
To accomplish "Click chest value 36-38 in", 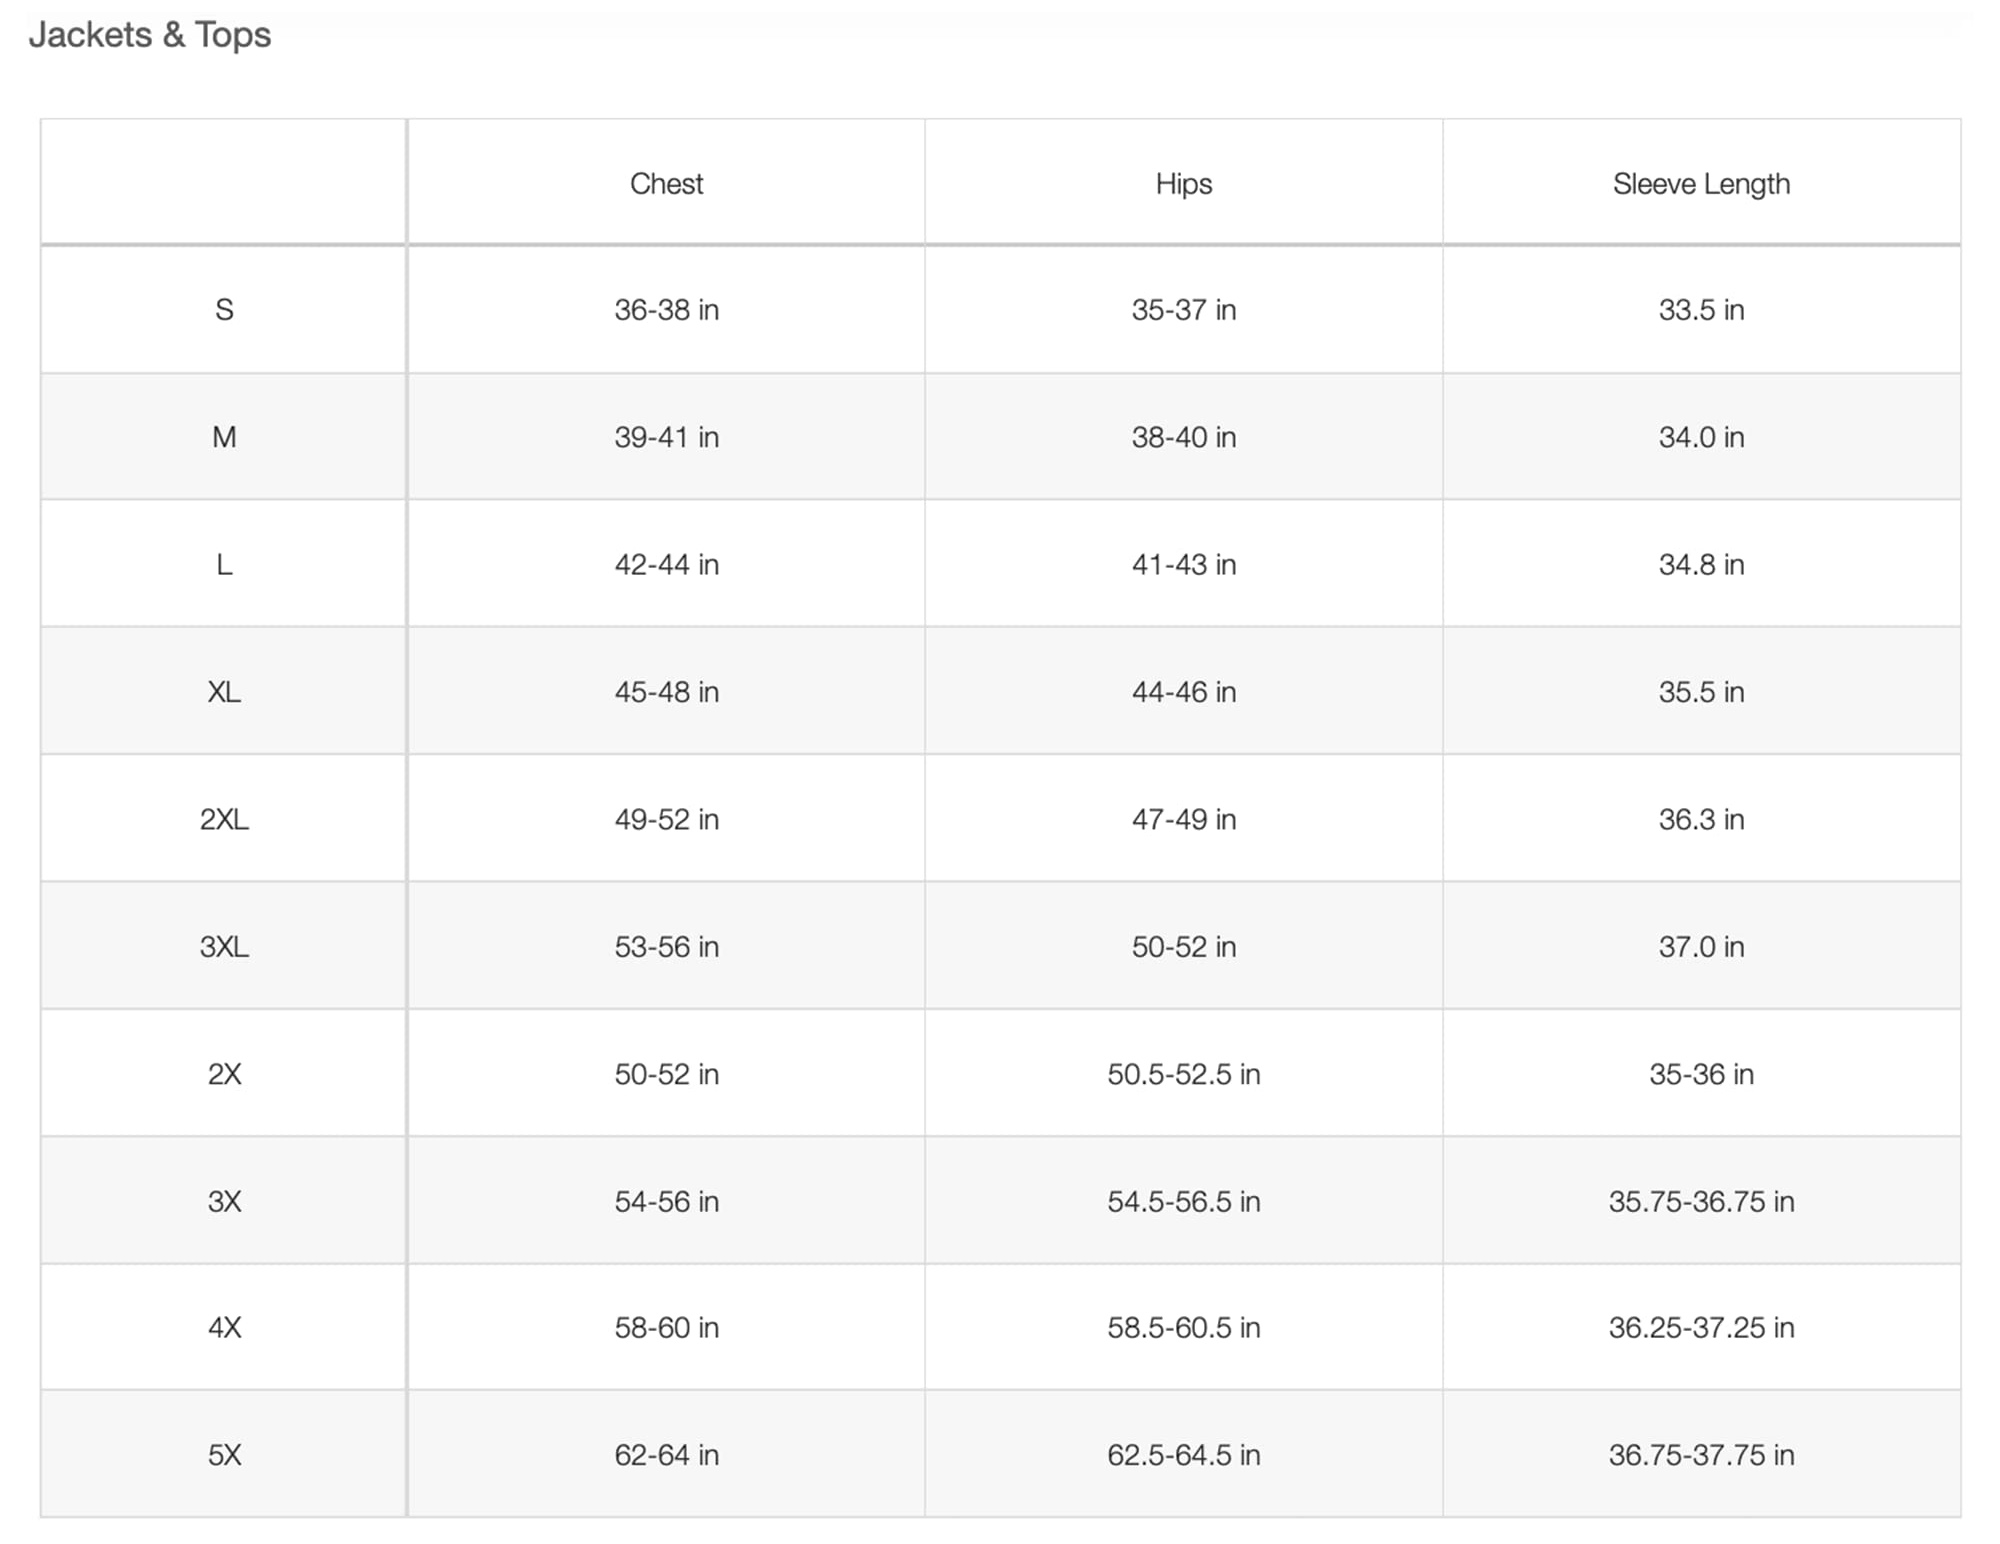I will tap(666, 310).
